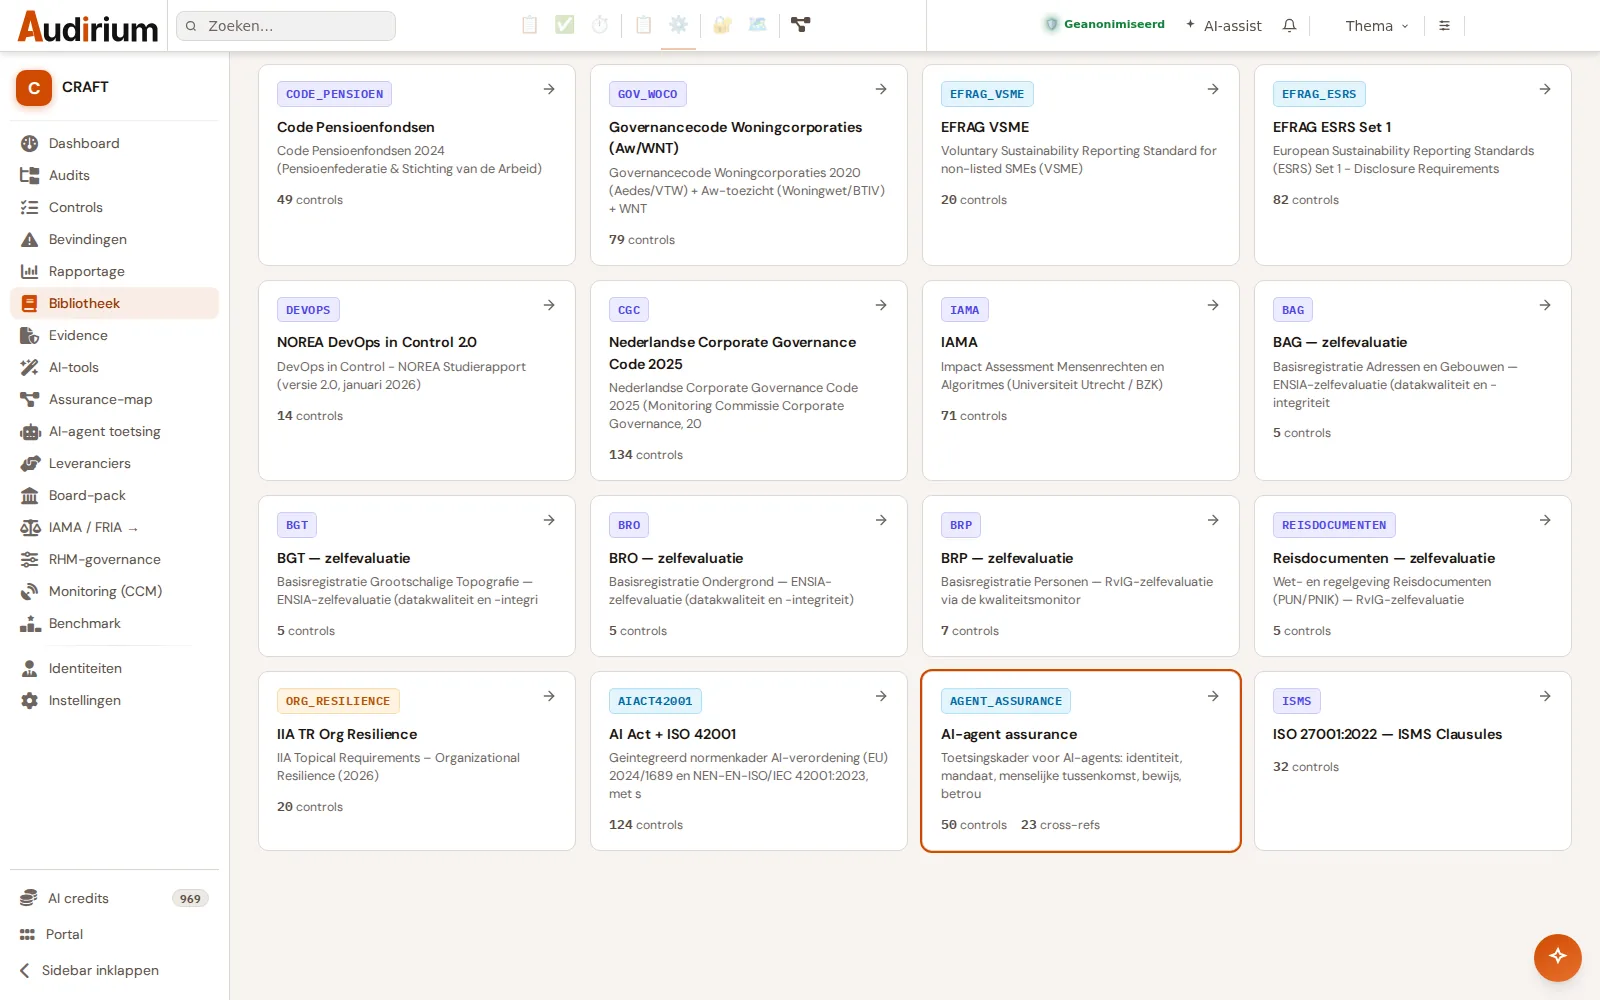The width and height of the screenshot is (1600, 1000).
Task: Open Leveranciers handshake icon
Action: pyautogui.click(x=29, y=463)
